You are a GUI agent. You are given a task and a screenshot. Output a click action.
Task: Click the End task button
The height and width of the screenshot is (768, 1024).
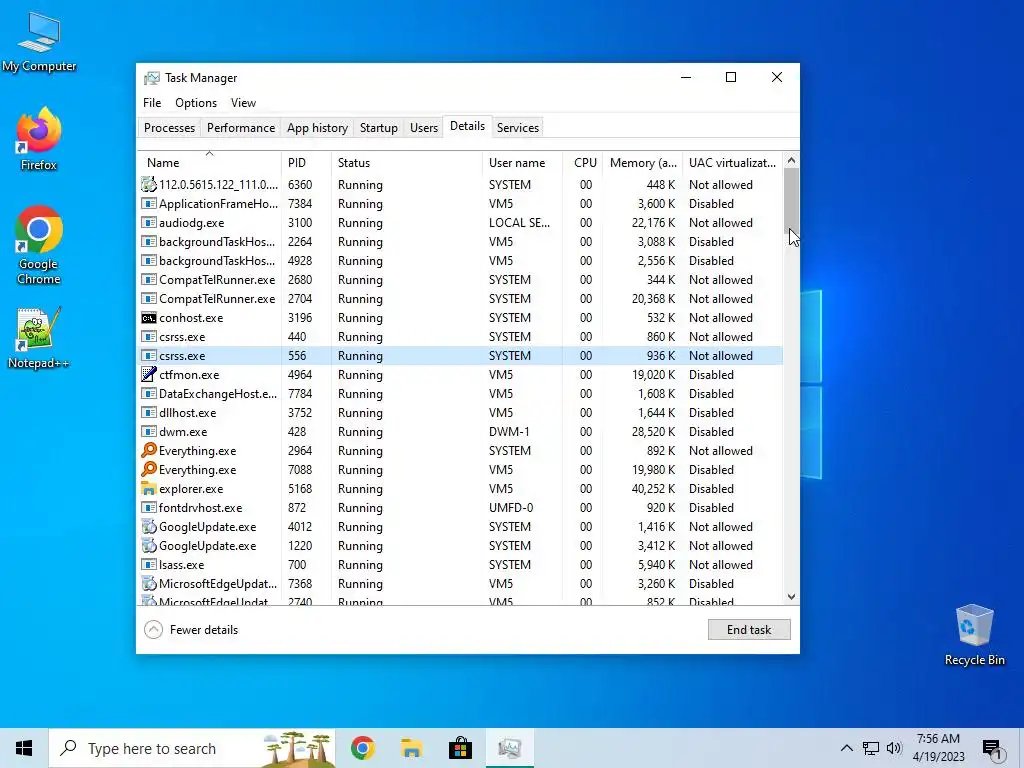pyautogui.click(x=749, y=630)
